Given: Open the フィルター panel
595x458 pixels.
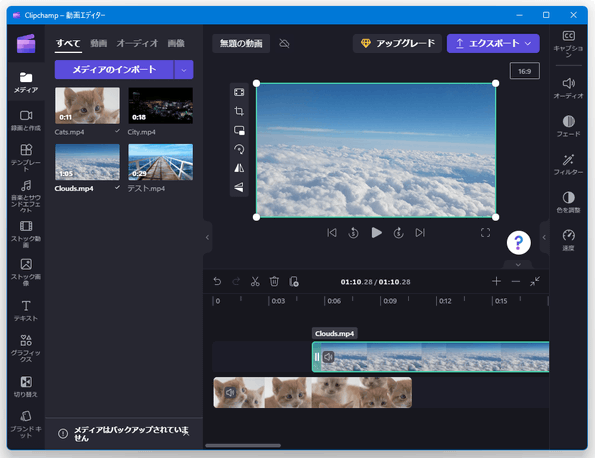Looking at the screenshot, I should (568, 165).
